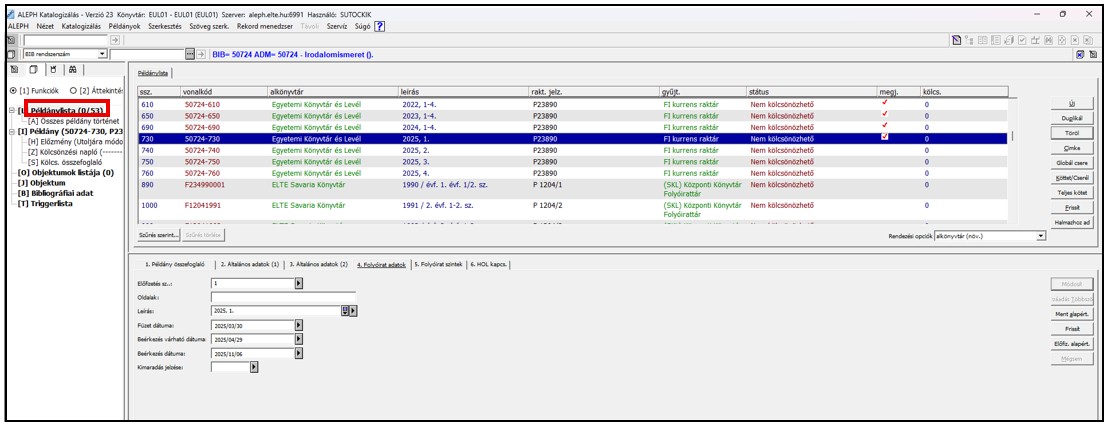This screenshot has width=1107, height=425.
Task: Select [B] Bibliográfiai adat tree item
Action: (55, 193)
